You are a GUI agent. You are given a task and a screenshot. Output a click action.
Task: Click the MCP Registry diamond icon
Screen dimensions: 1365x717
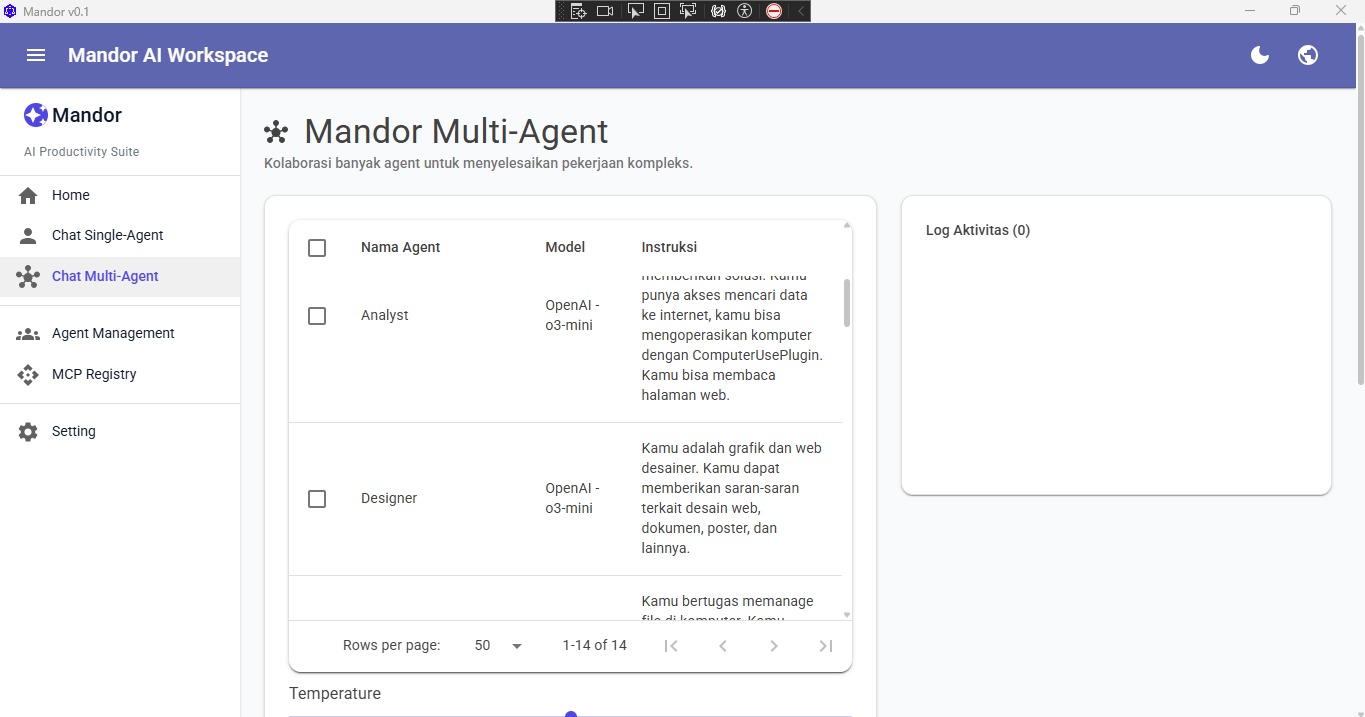click(x=28, y=375)
